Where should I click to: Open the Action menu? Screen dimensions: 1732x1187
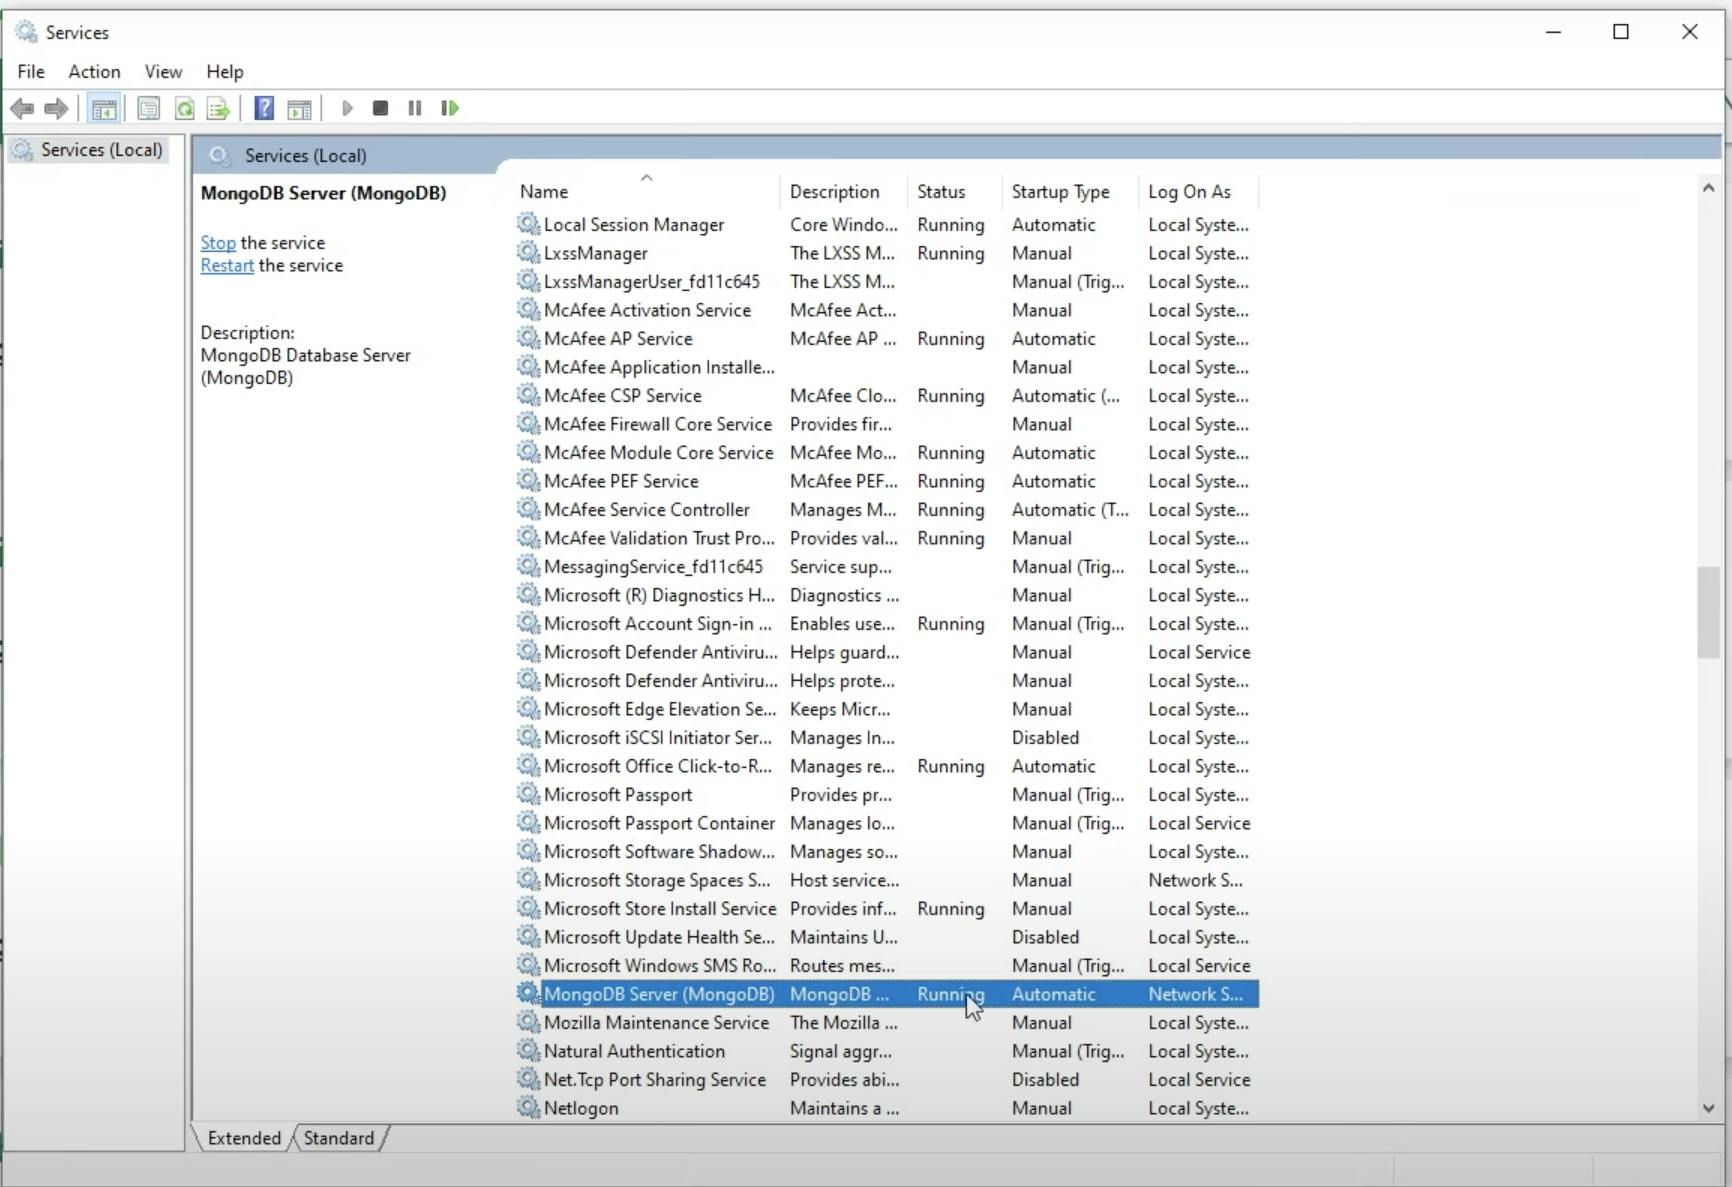(94, 71)
